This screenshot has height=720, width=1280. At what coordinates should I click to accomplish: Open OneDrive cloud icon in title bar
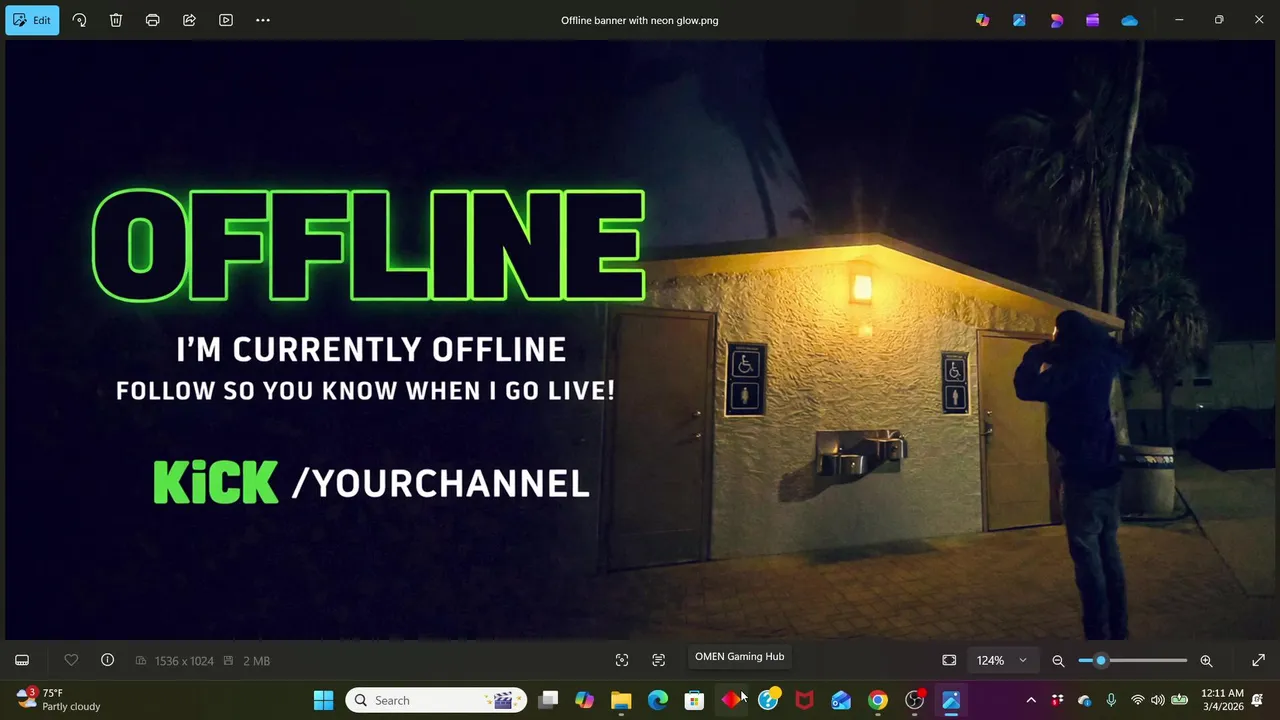[1129, 20]
